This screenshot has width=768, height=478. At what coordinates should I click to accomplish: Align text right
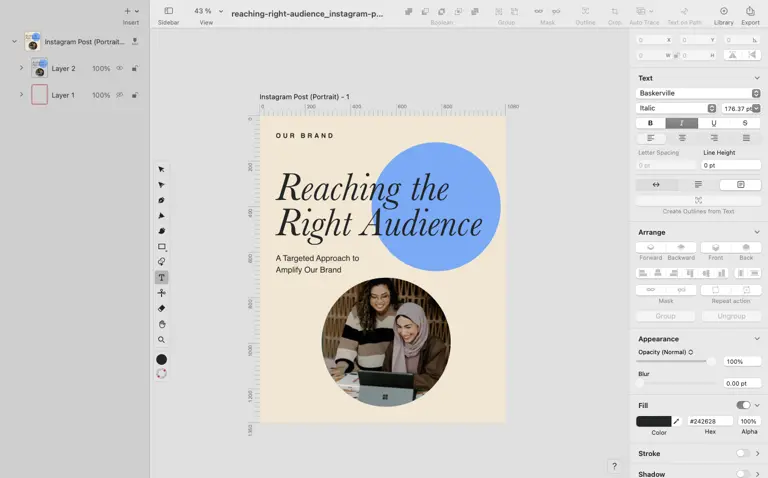coord(714,138)
